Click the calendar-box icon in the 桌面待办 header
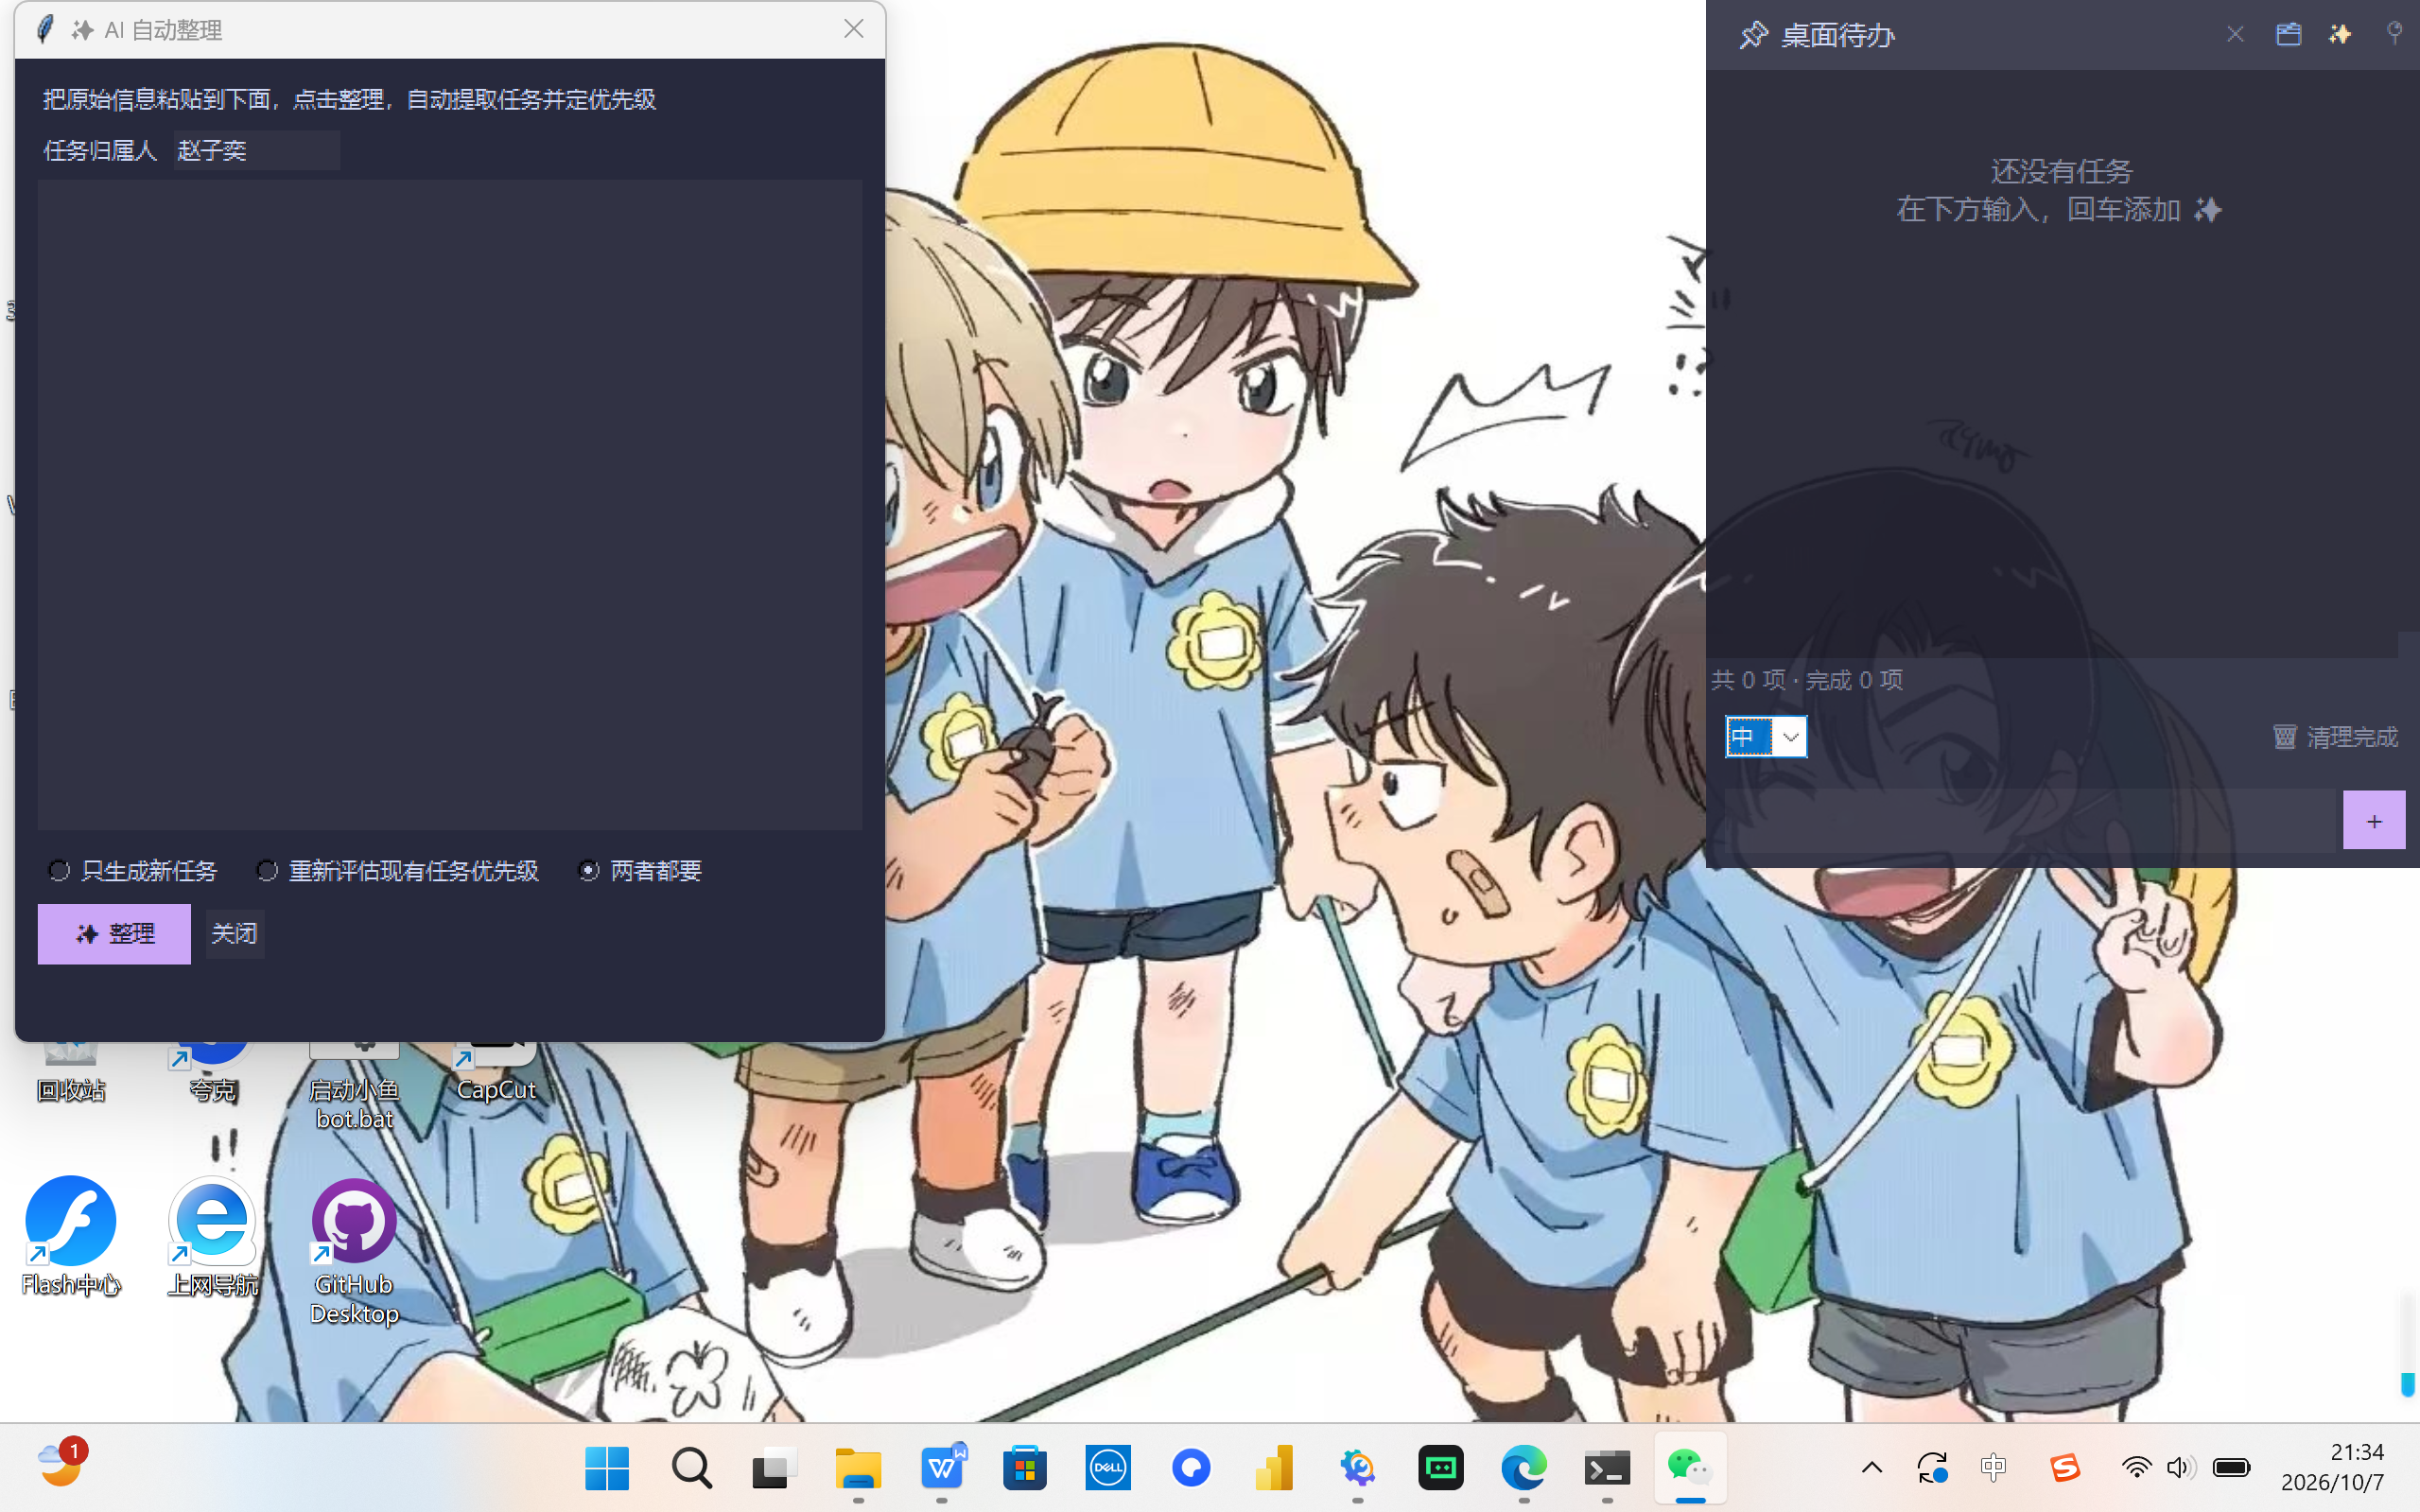Screen dimensions: 2420x1512 [2288, 35]
